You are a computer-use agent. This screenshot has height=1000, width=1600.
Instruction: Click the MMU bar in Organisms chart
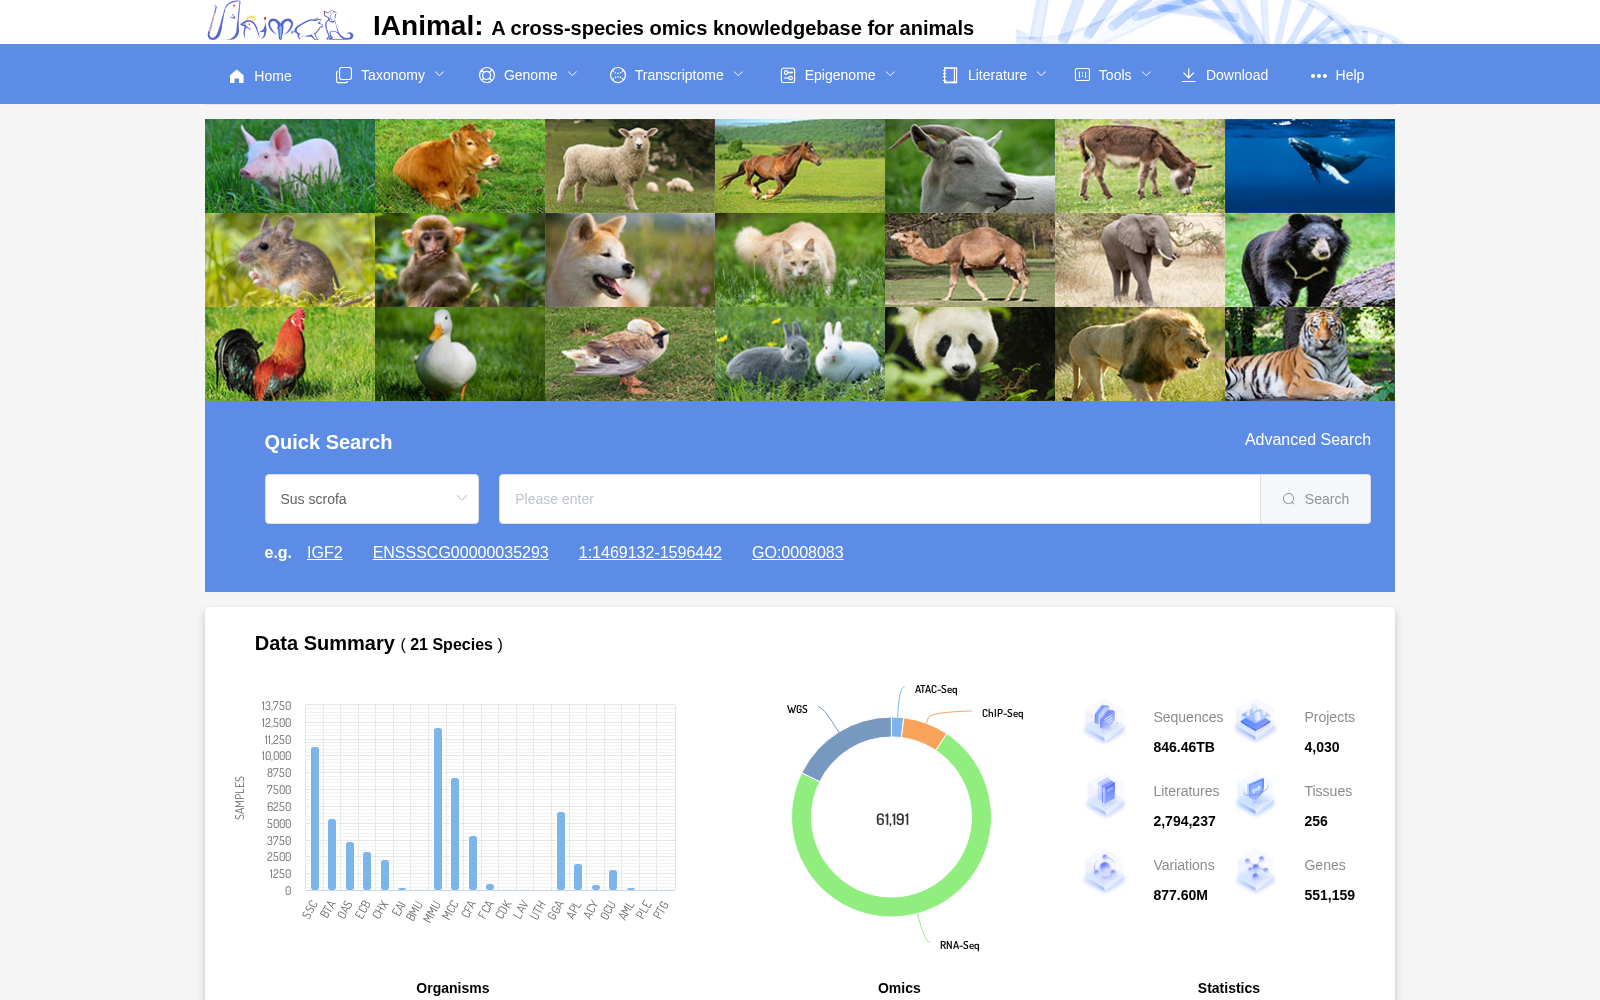point(438,809)
